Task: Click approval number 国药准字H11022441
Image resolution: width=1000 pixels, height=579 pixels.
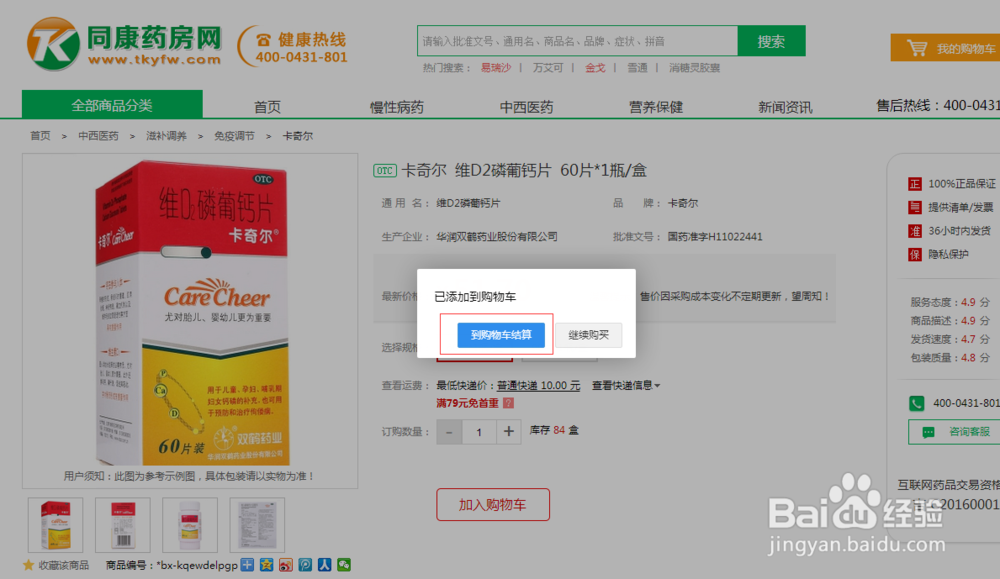Action: click(715, 237)
